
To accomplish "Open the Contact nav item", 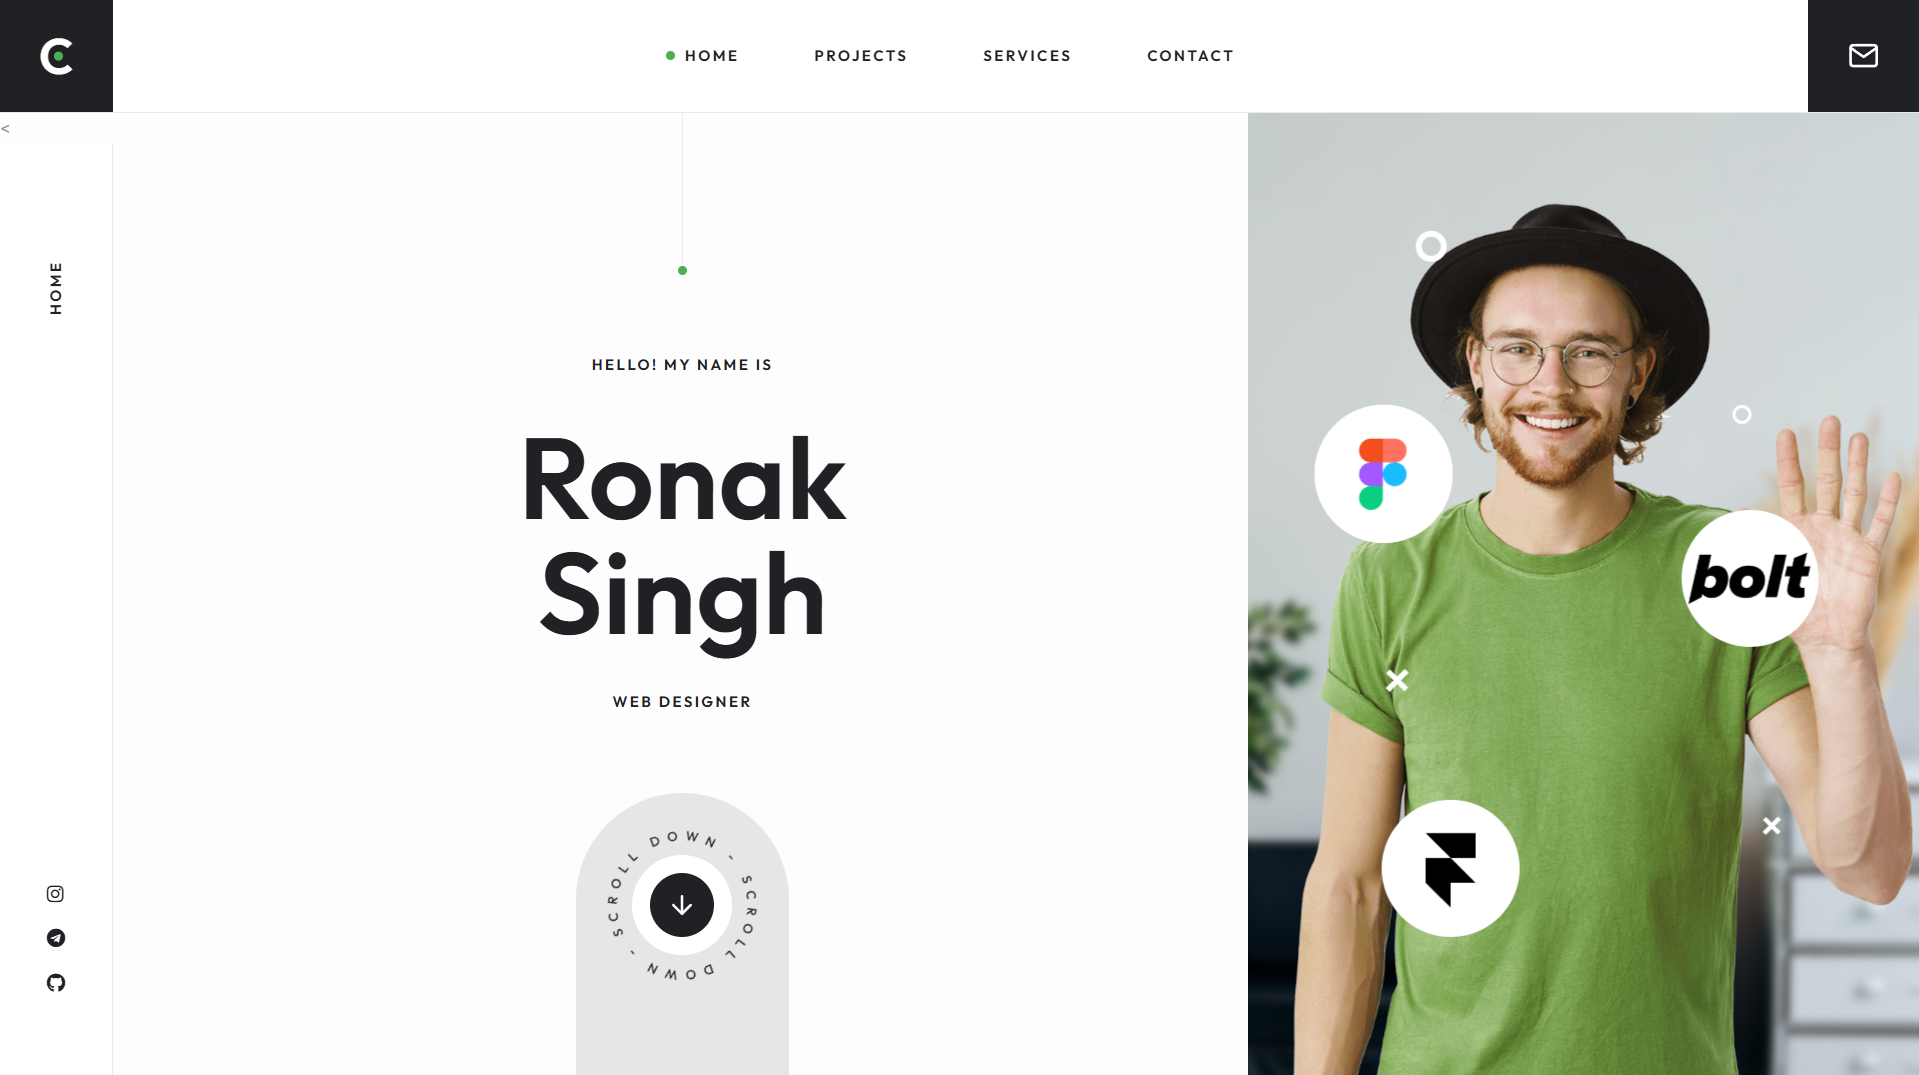I will [x=1190, y=56].
